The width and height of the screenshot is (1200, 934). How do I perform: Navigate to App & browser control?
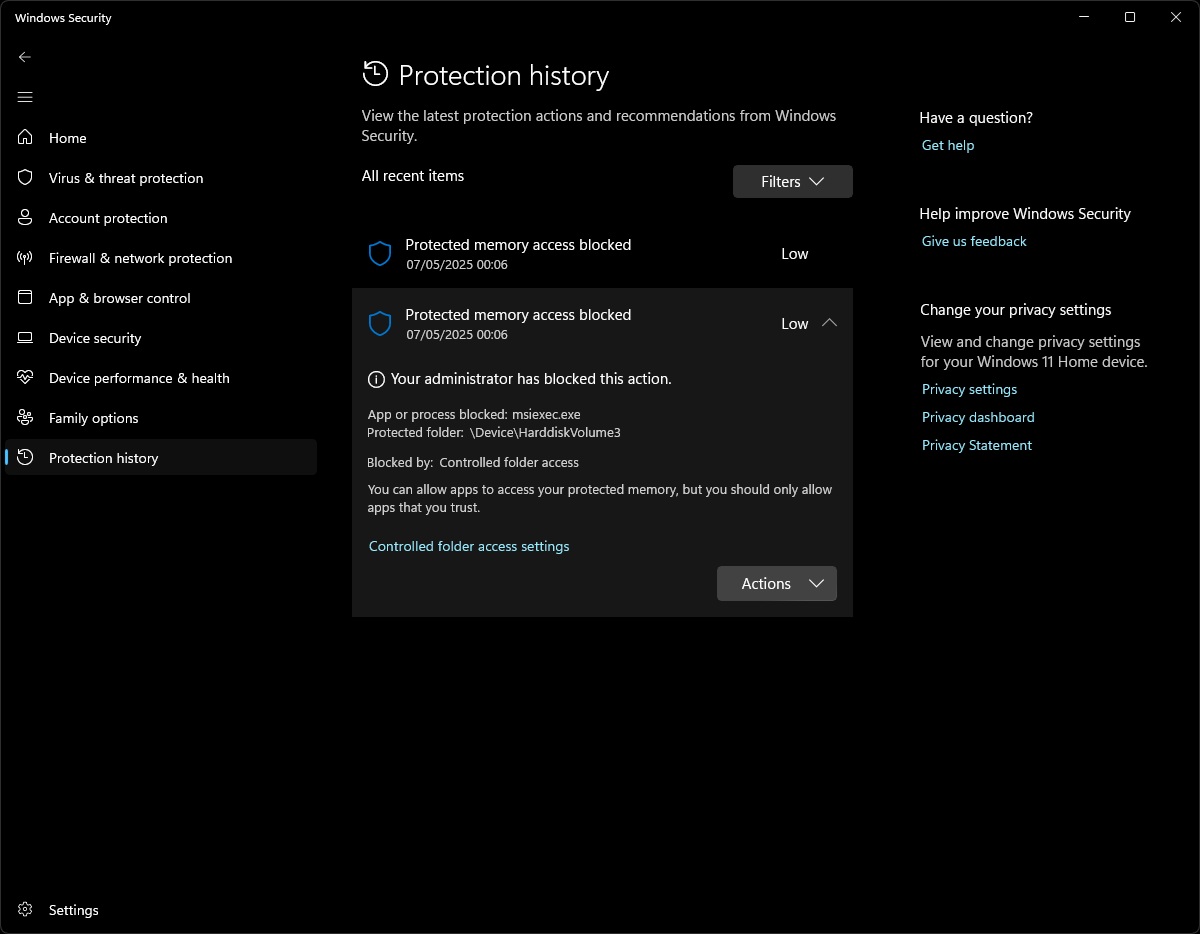[161, 298]
